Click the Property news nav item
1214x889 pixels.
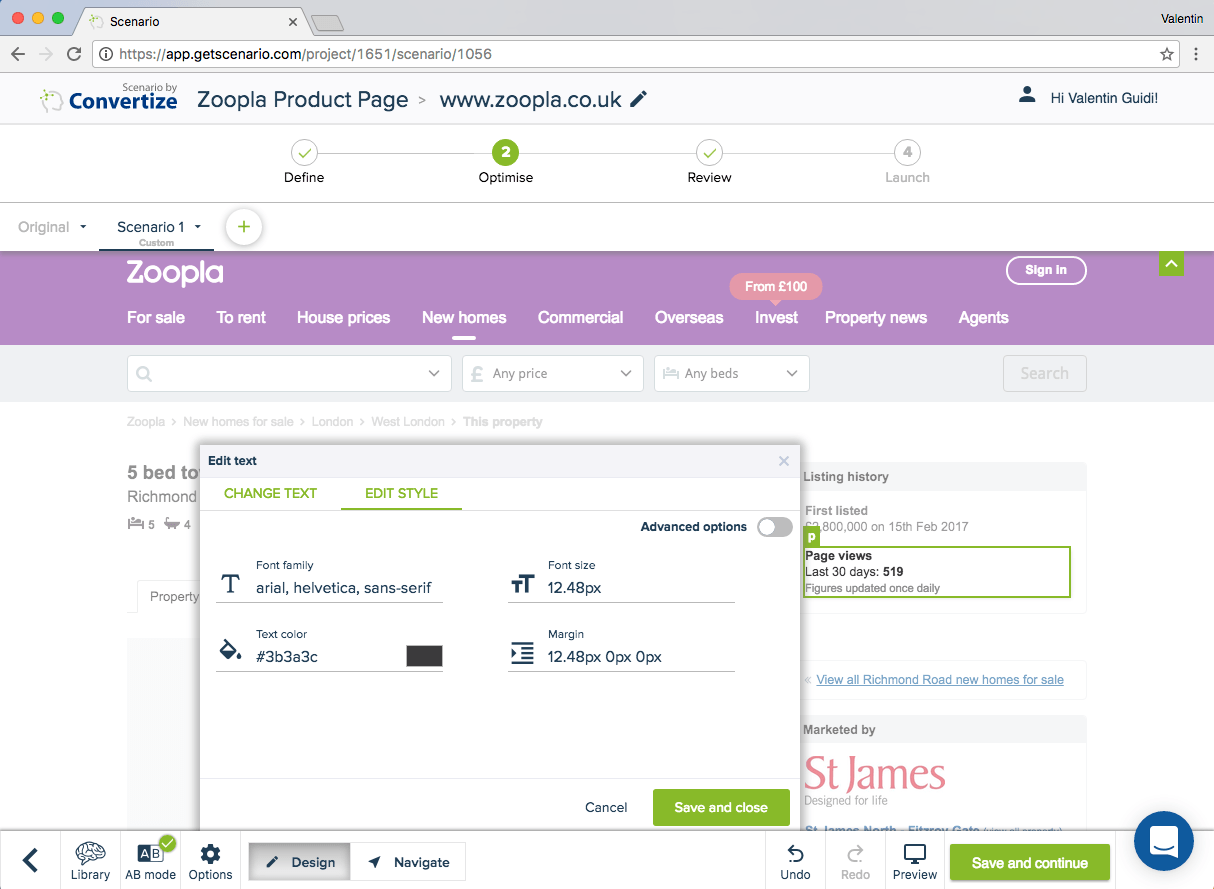click(x=876, y=317)
